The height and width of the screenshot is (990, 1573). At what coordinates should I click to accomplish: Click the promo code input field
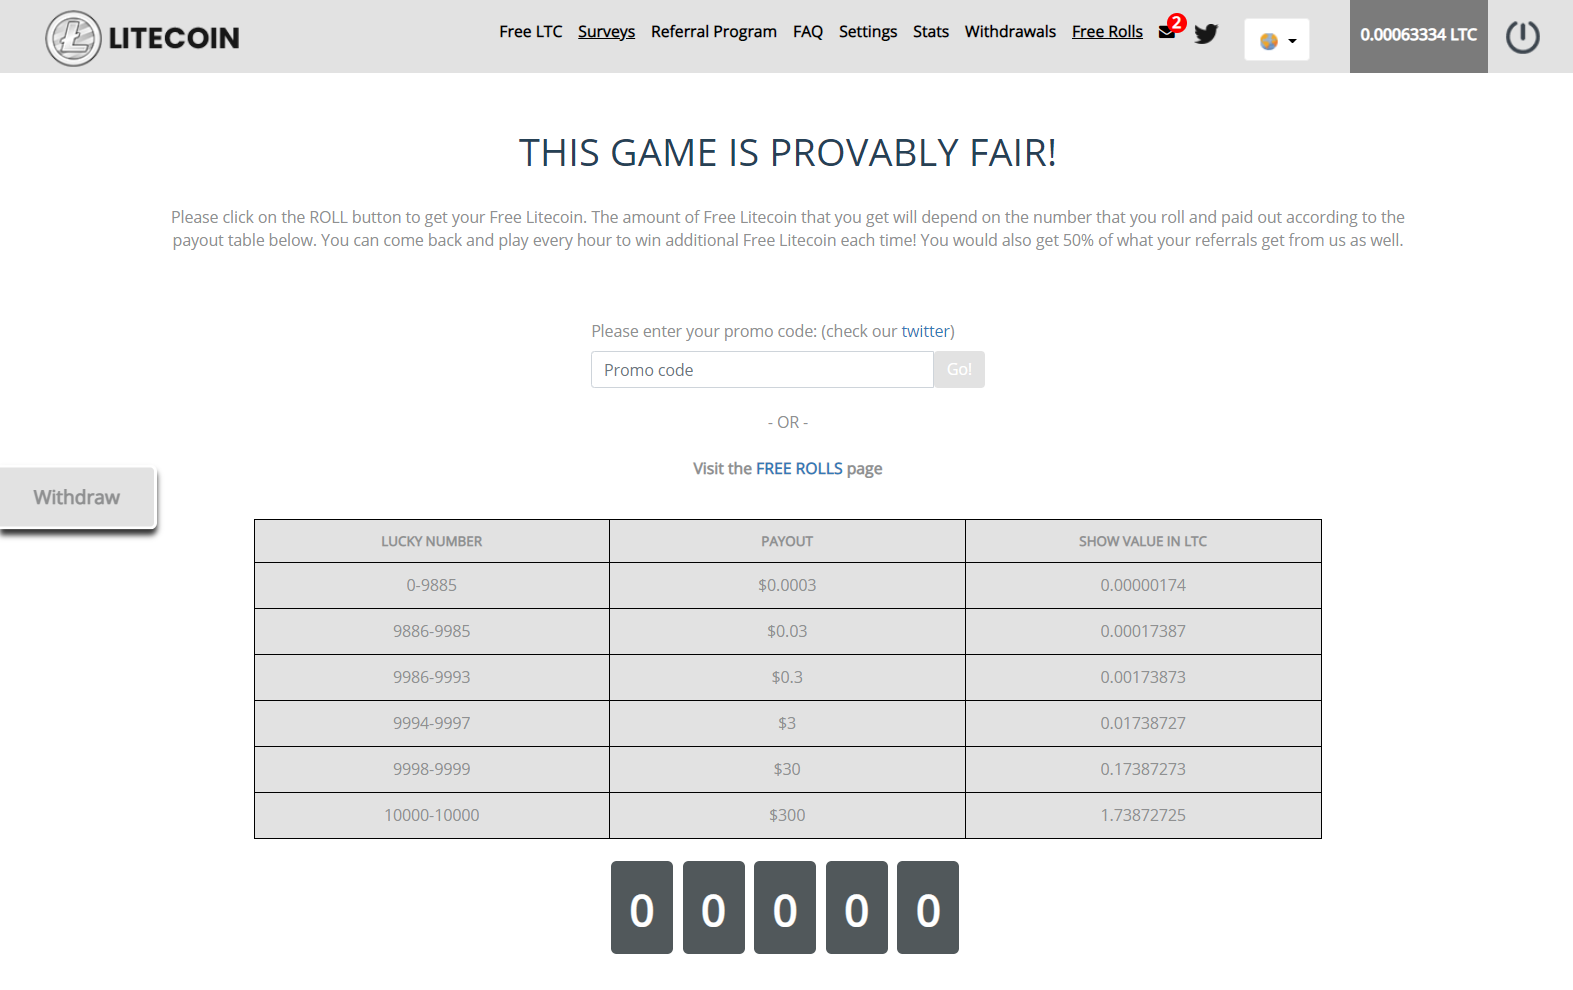coord(762,369)
